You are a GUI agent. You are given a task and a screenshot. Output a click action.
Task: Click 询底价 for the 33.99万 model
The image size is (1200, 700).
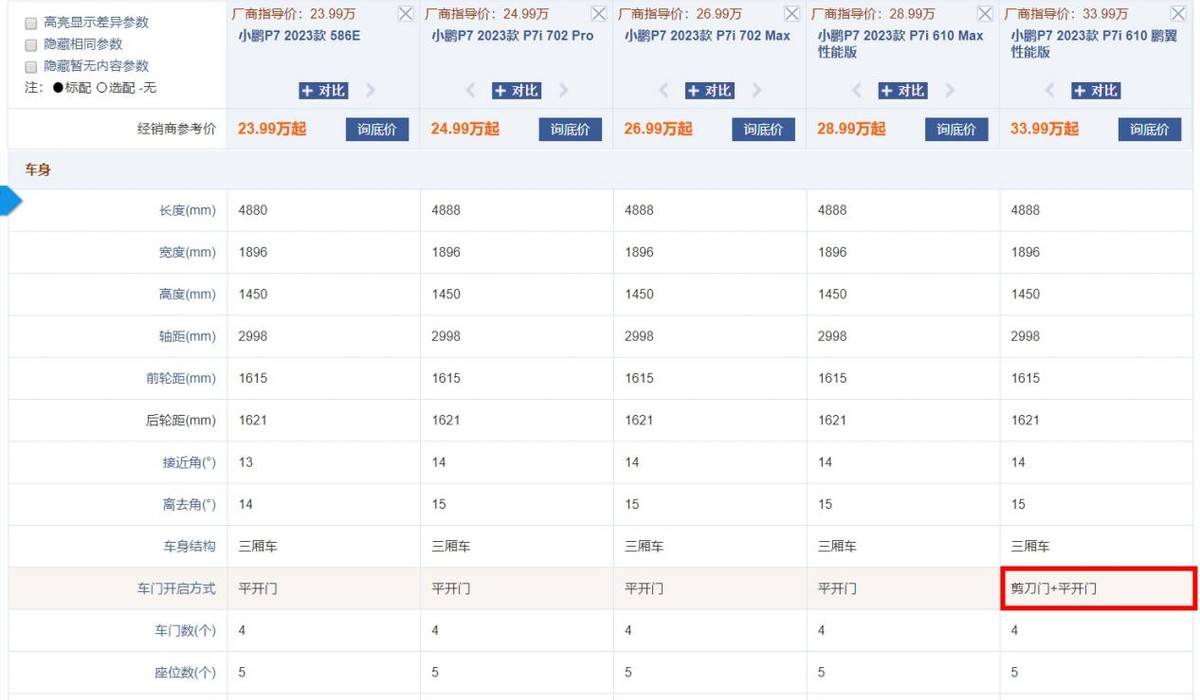click(x=1149, y=129)
